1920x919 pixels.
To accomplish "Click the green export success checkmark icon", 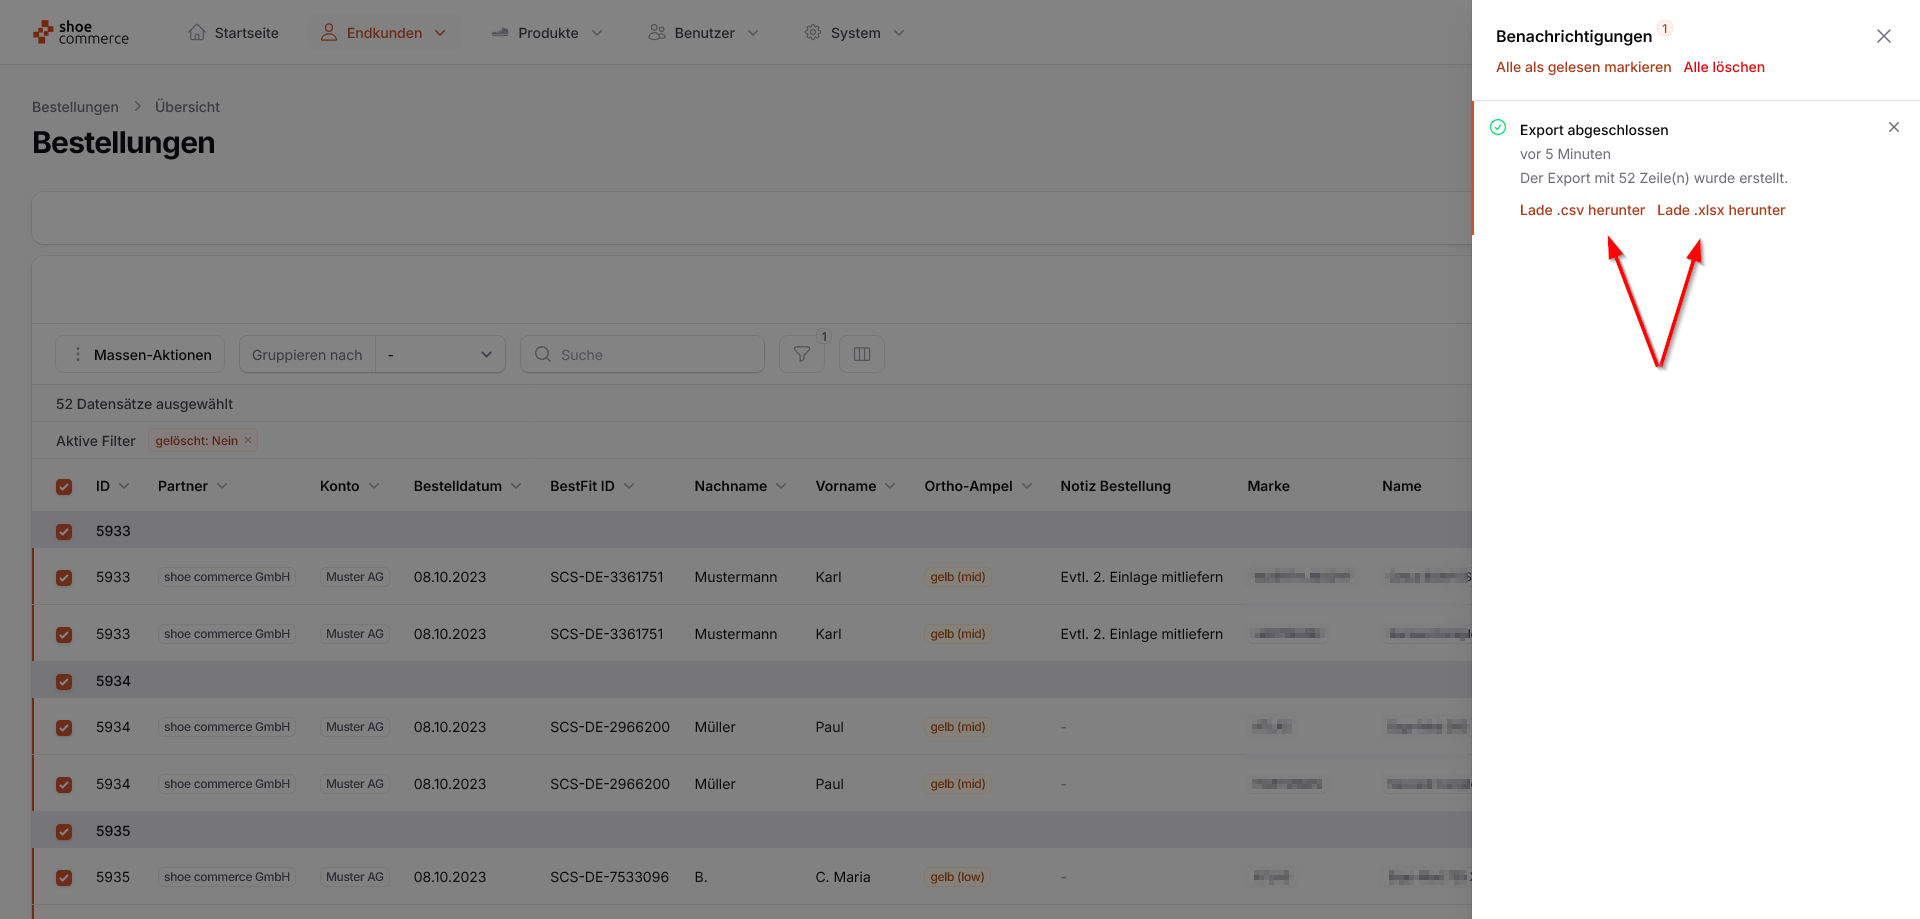I will tap(1498, 127).
